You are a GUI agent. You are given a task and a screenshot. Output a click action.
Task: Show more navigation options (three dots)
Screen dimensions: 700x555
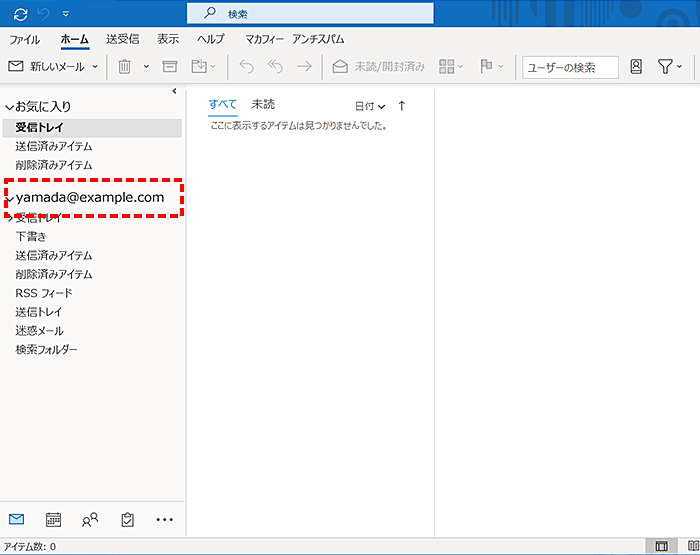[x=165, y=519]
